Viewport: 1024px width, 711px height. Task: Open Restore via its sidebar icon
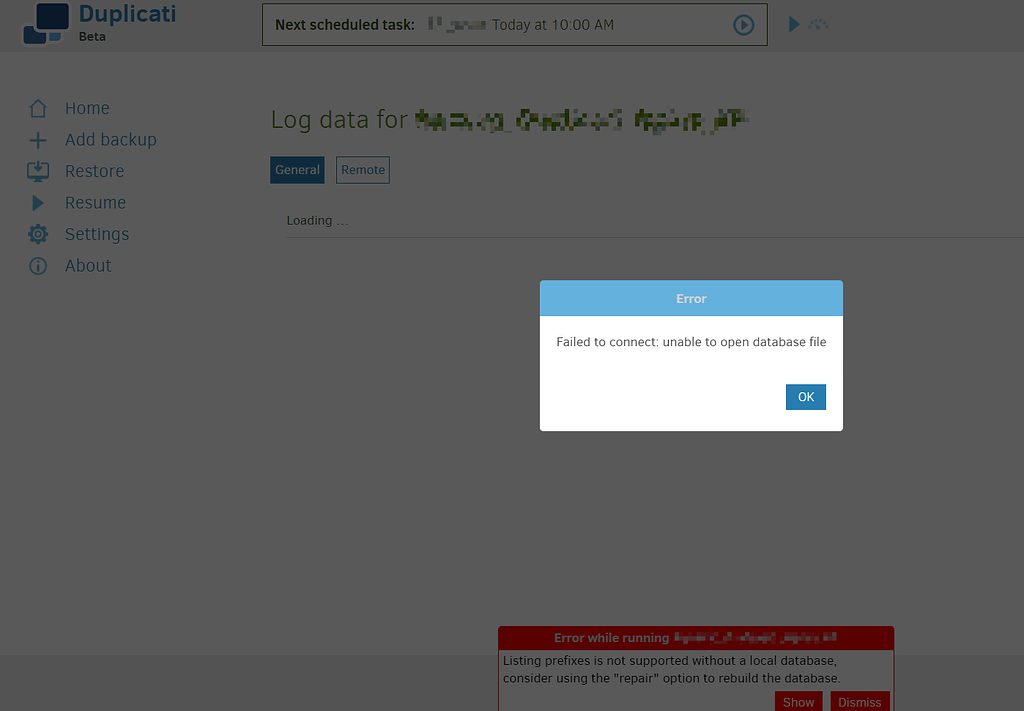point(38,171)
